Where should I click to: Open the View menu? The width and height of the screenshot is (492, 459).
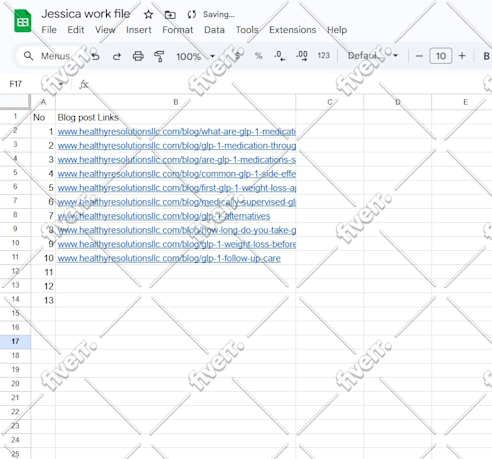[x=105, y=30]
